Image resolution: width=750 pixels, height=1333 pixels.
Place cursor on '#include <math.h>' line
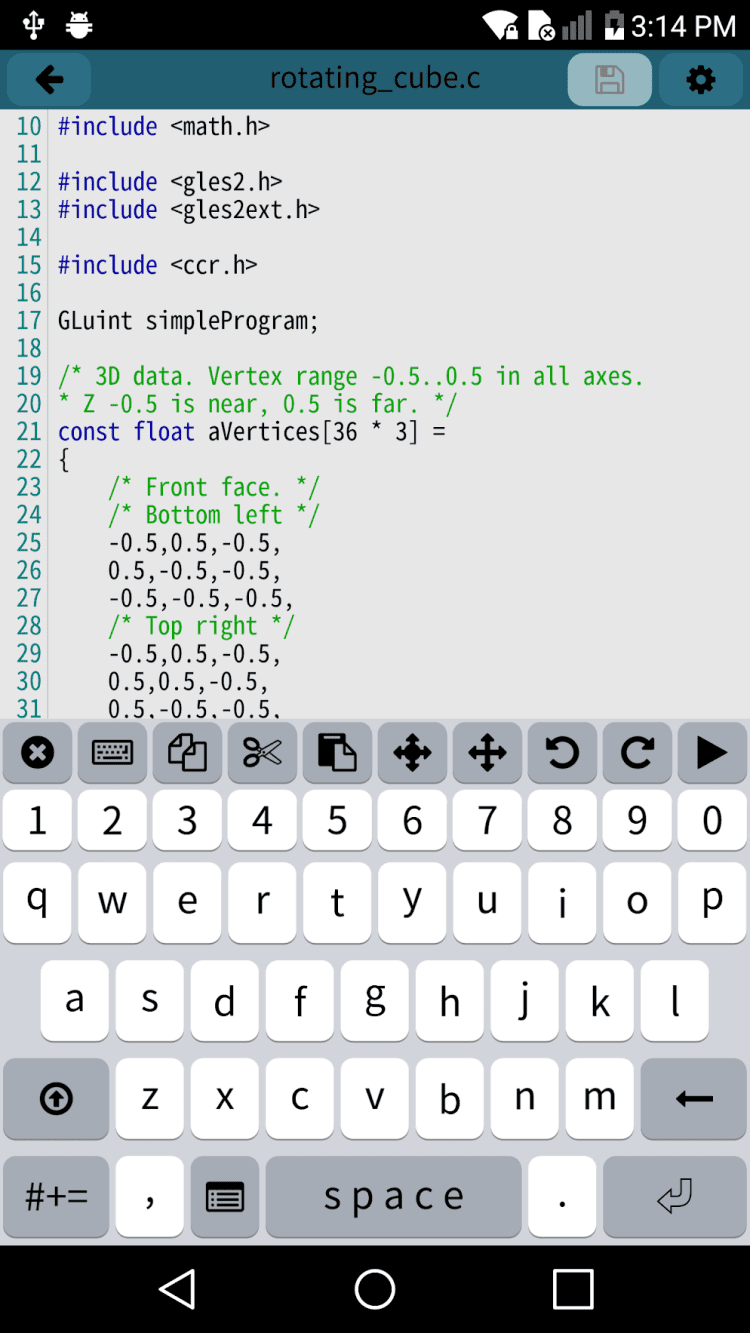(163, 126)
